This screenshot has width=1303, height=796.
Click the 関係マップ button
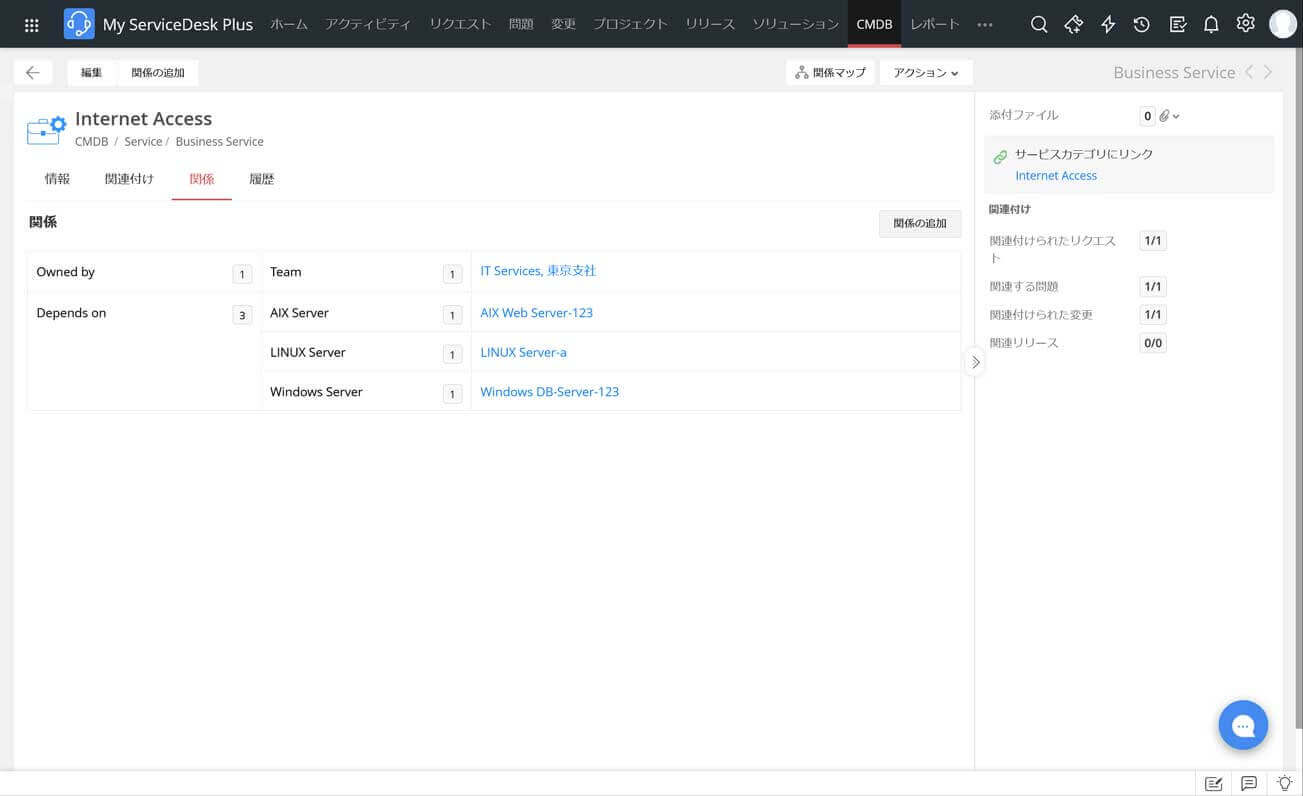pos(830,73)
